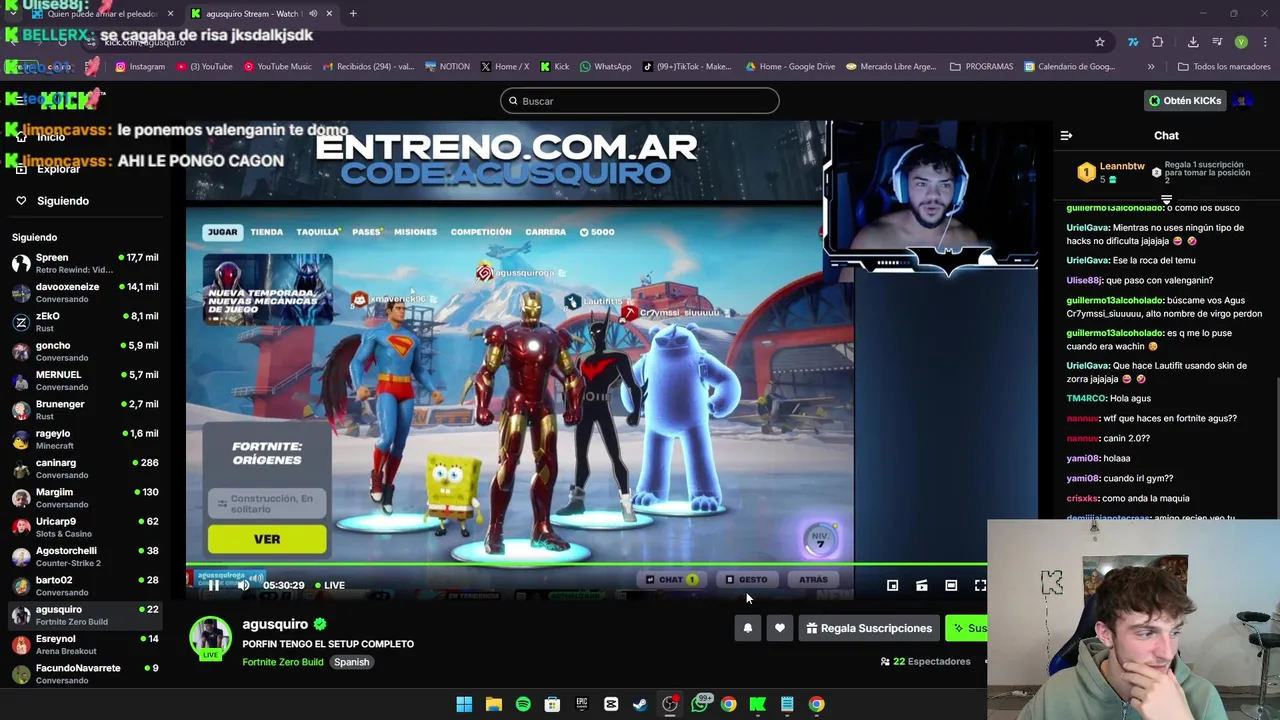
Task: Open CapCut from taskbar
Action: point(611,704)
